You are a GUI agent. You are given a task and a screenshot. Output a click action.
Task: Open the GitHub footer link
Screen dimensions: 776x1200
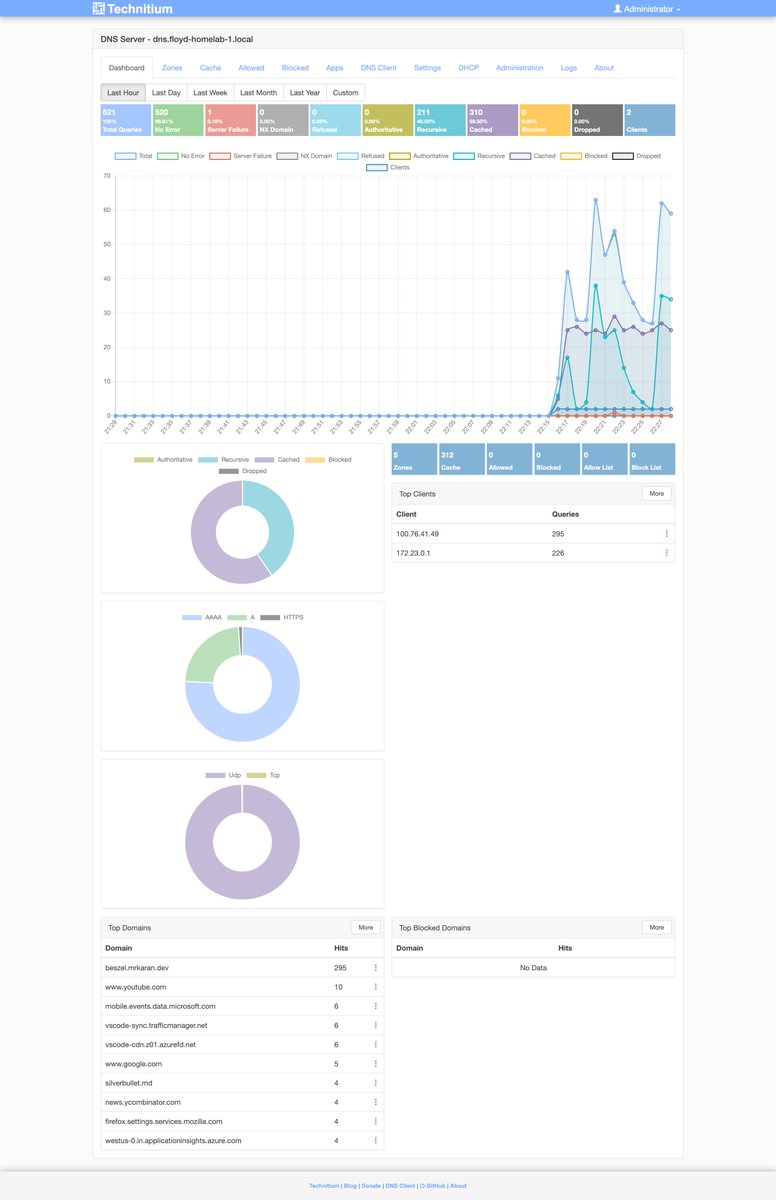tap(432, 1186)
